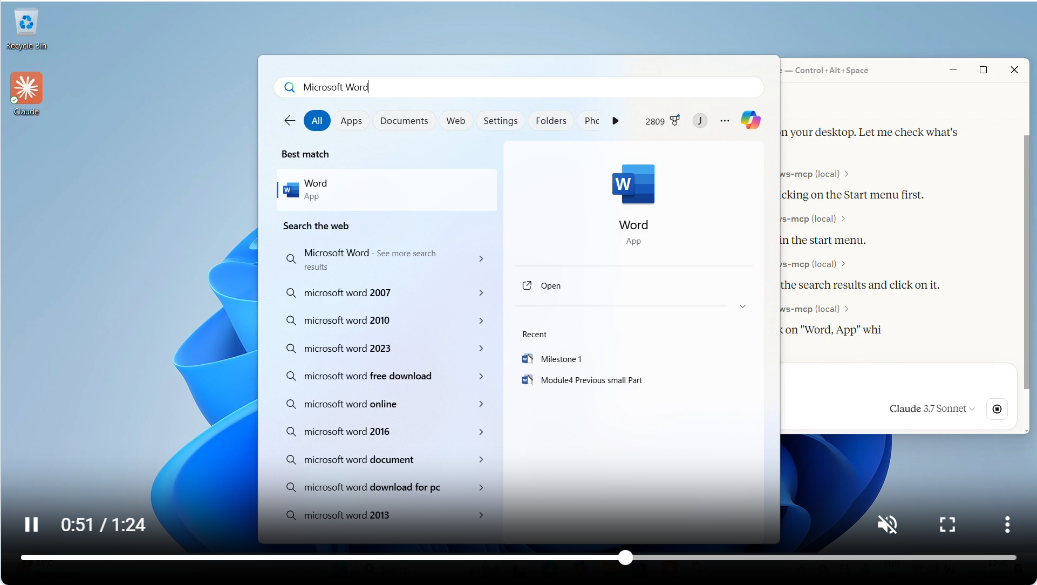Select microsoft word 2013 suggestion

point(387,515)
